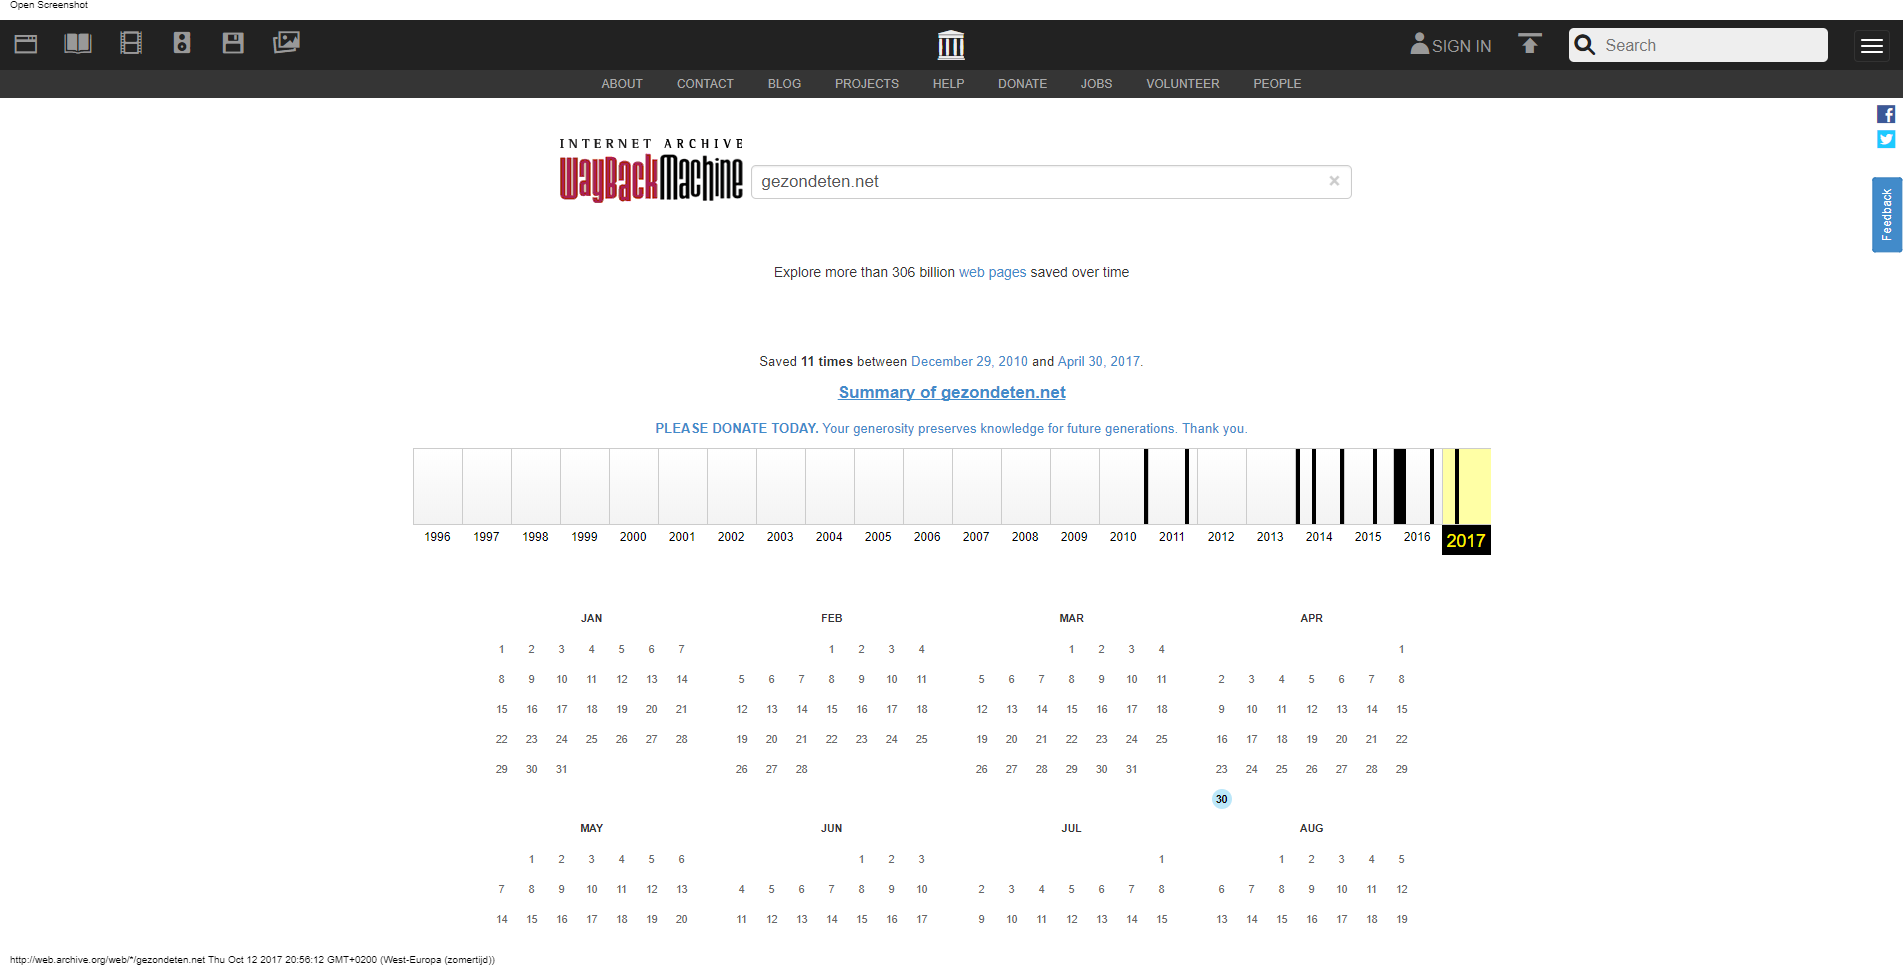This screenshot has width=1903, height=965.
Task: Open the CONTACT menu item
Action: (705, 84)
